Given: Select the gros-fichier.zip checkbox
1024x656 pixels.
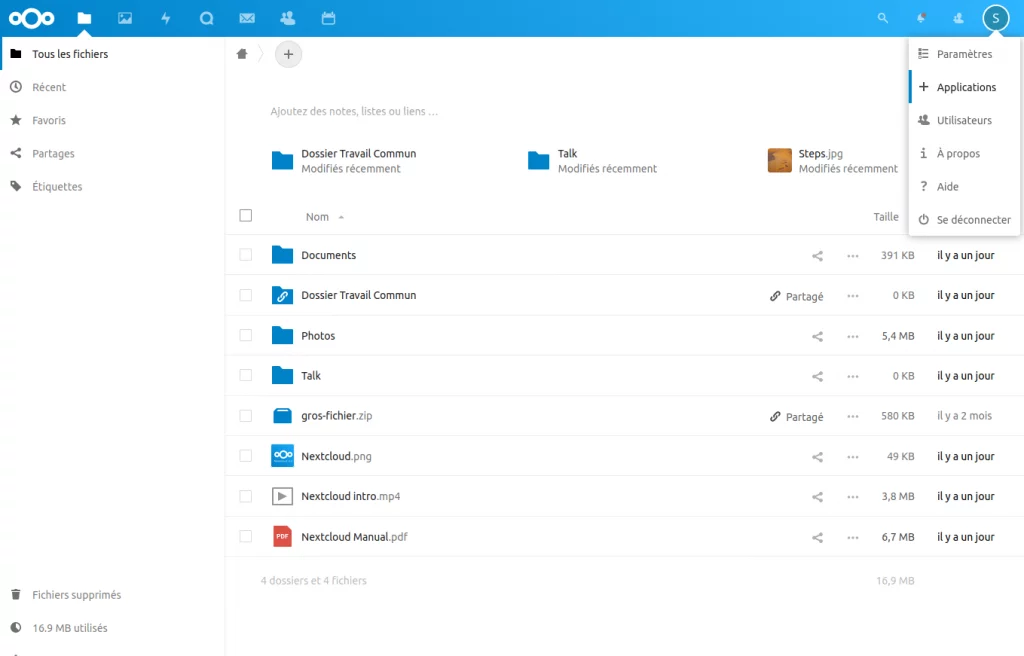Looking at the screenshot, I should tap(246, 416).
